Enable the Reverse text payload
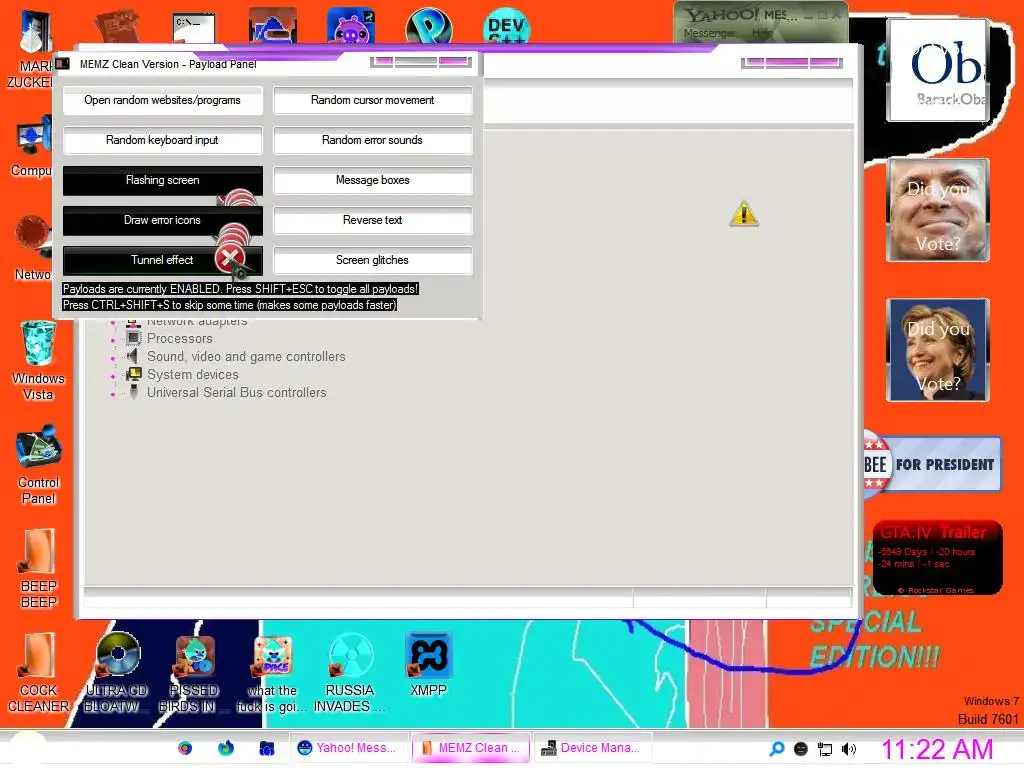Screen dimensions: 1024x768 (x=372, y=220)
